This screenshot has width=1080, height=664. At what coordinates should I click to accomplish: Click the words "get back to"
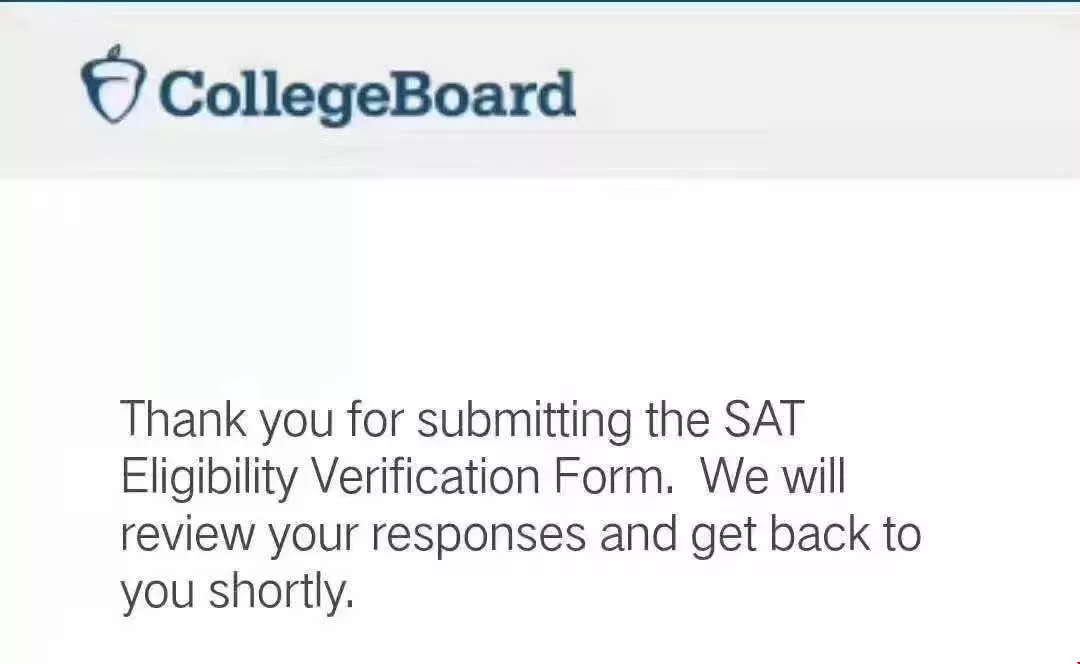[x=806, y=535]
